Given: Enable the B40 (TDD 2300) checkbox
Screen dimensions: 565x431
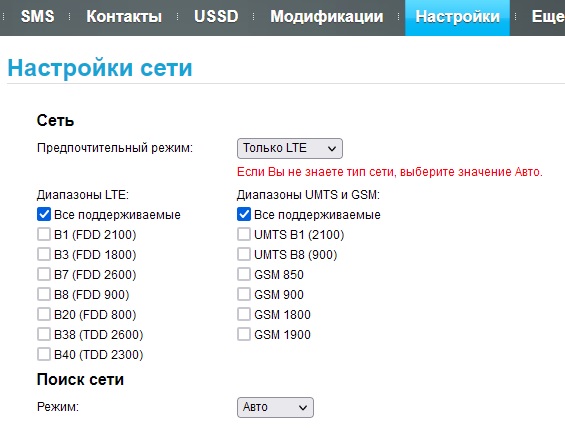Looking at the screenshot, I should (x=44, y=354).
